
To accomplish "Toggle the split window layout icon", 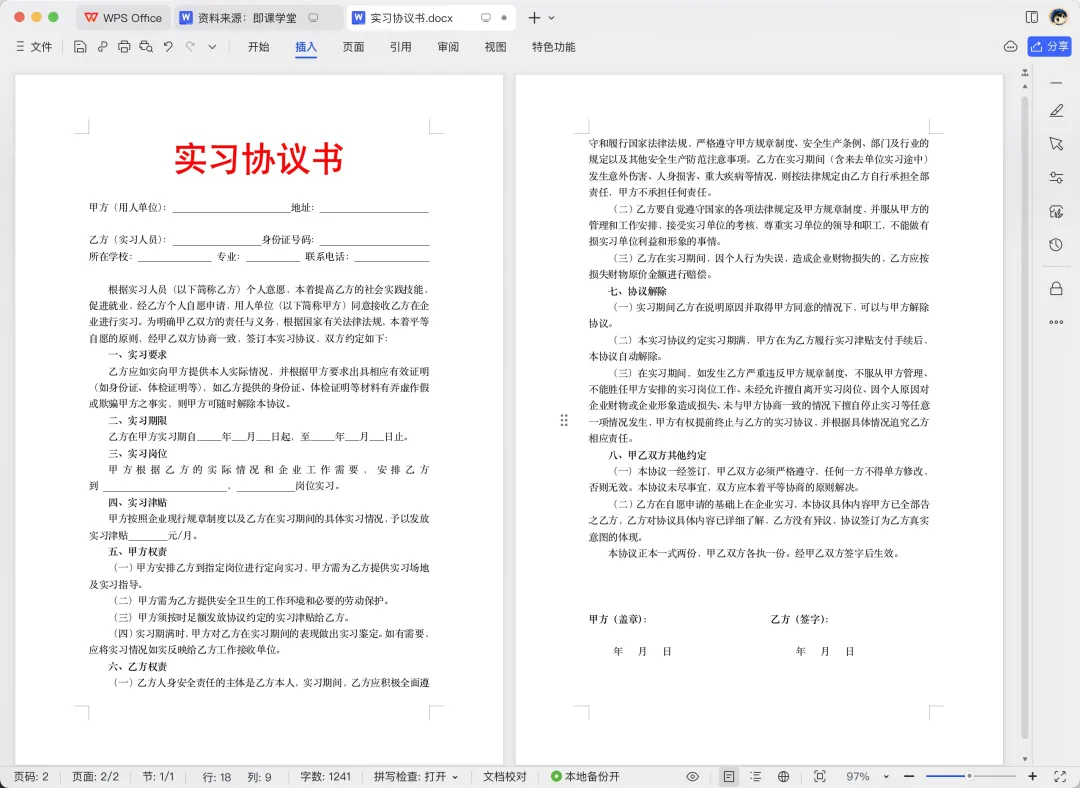I will [x=1031, y=17].
